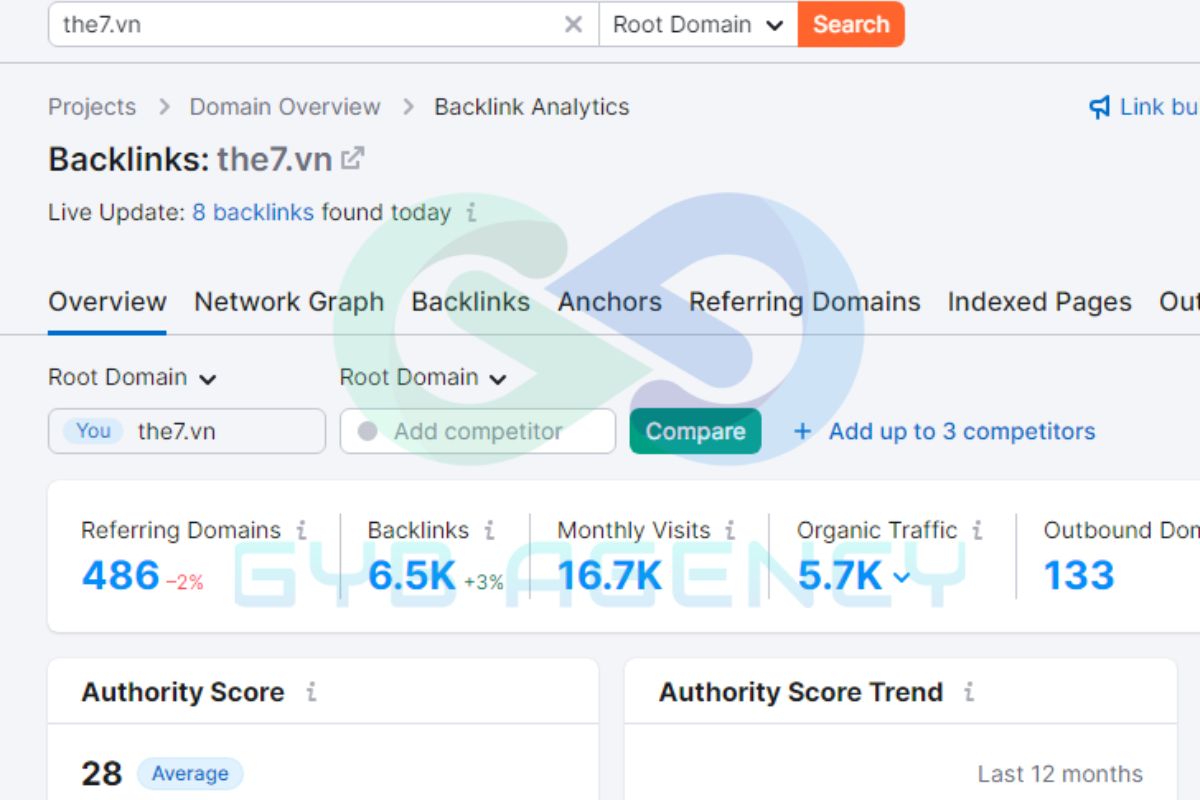The height and width of the screenshot is (800, 1200).
Task: Show info icon for Organic Traffic
Action: 977,530
